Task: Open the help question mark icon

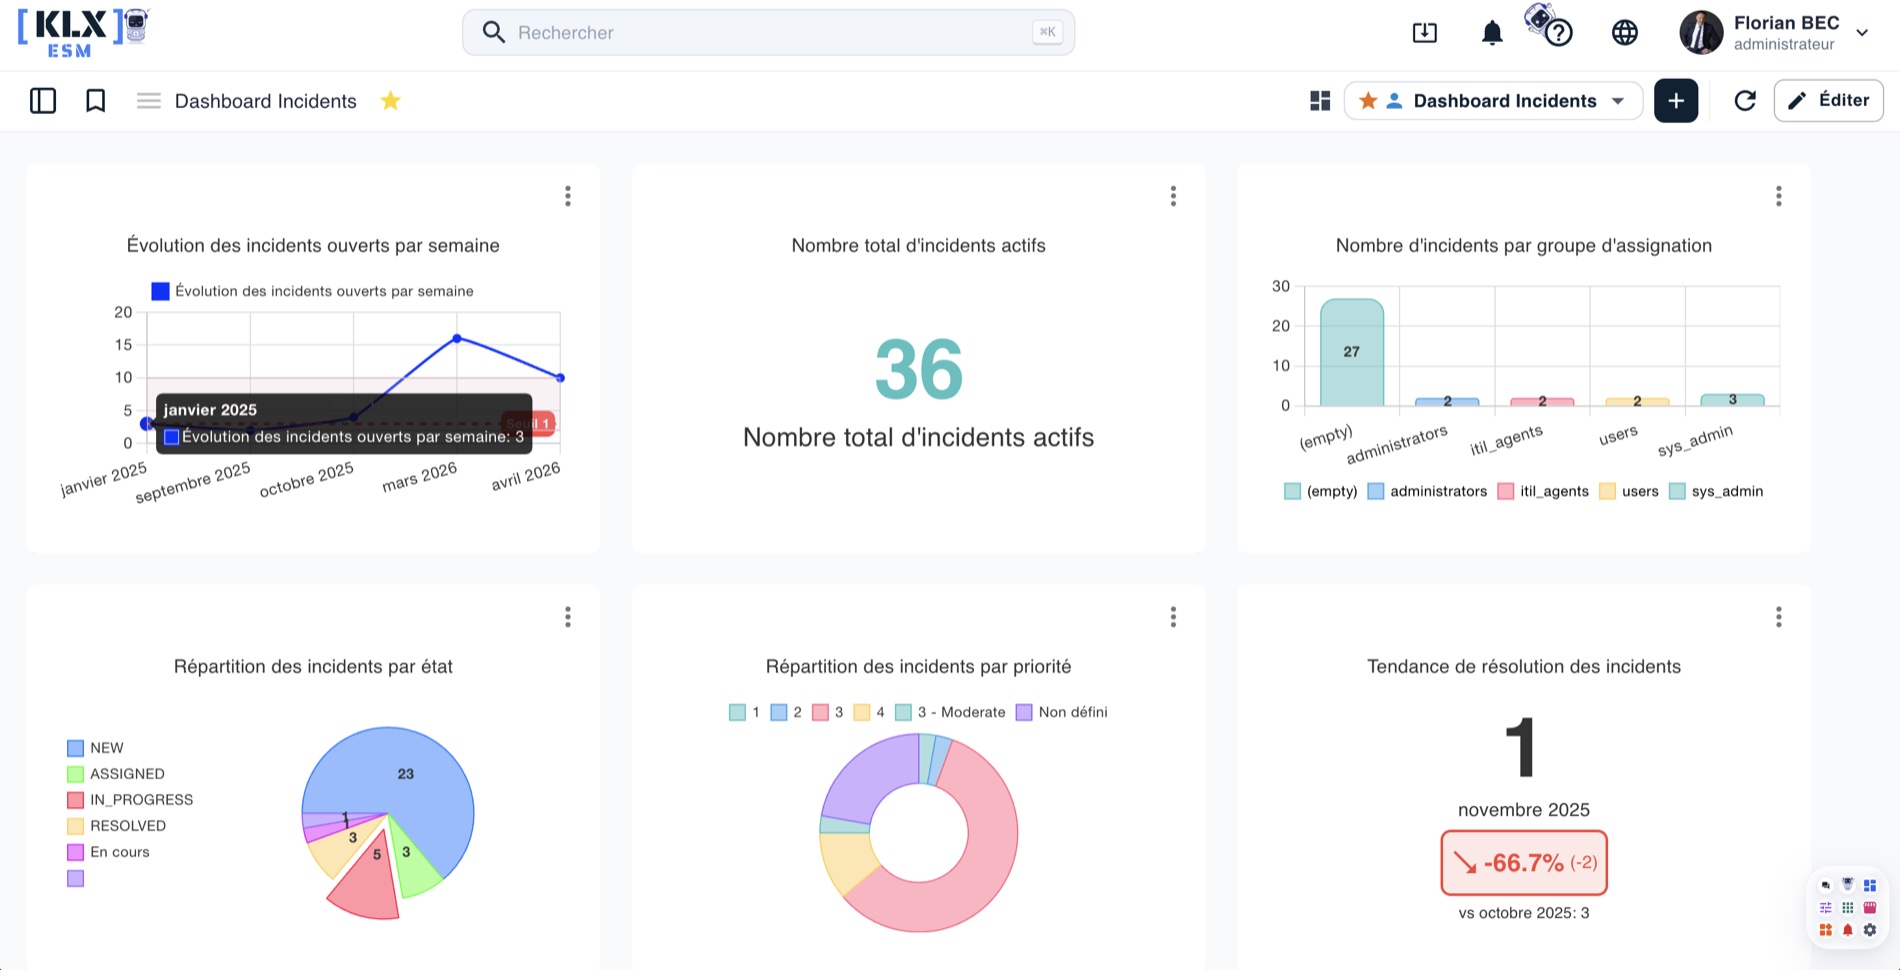Action: [1558, 34]
